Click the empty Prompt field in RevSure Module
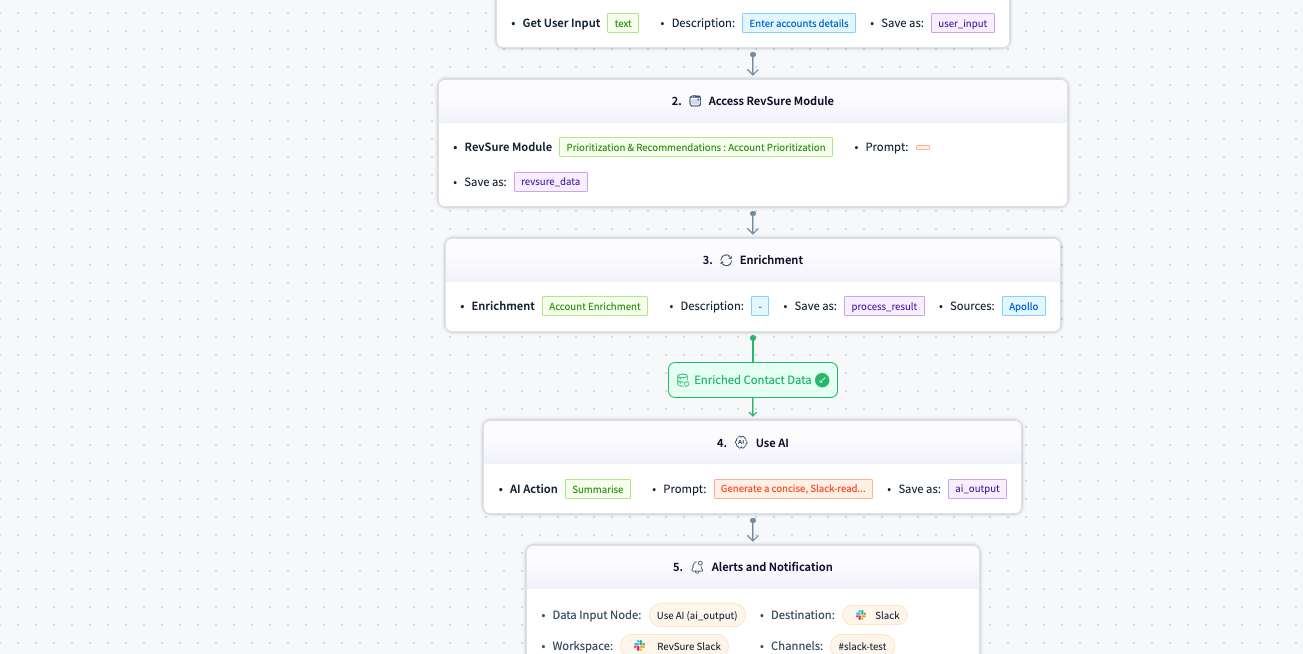1303x654 pixels. 923,147
